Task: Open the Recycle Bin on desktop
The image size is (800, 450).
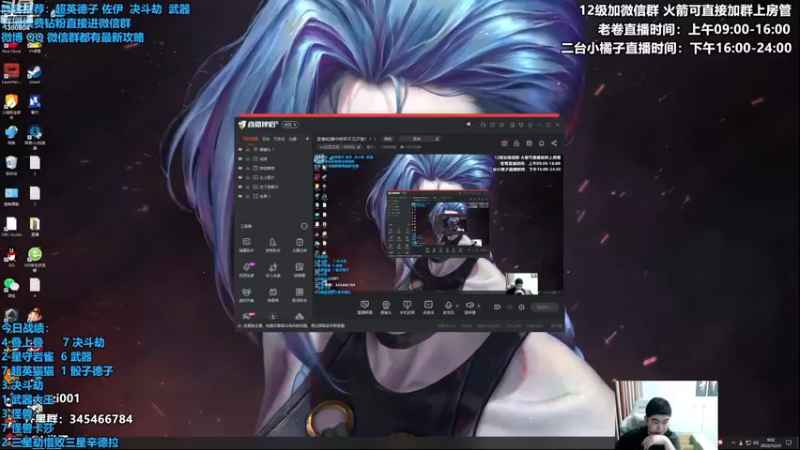Action: point(11,166)
